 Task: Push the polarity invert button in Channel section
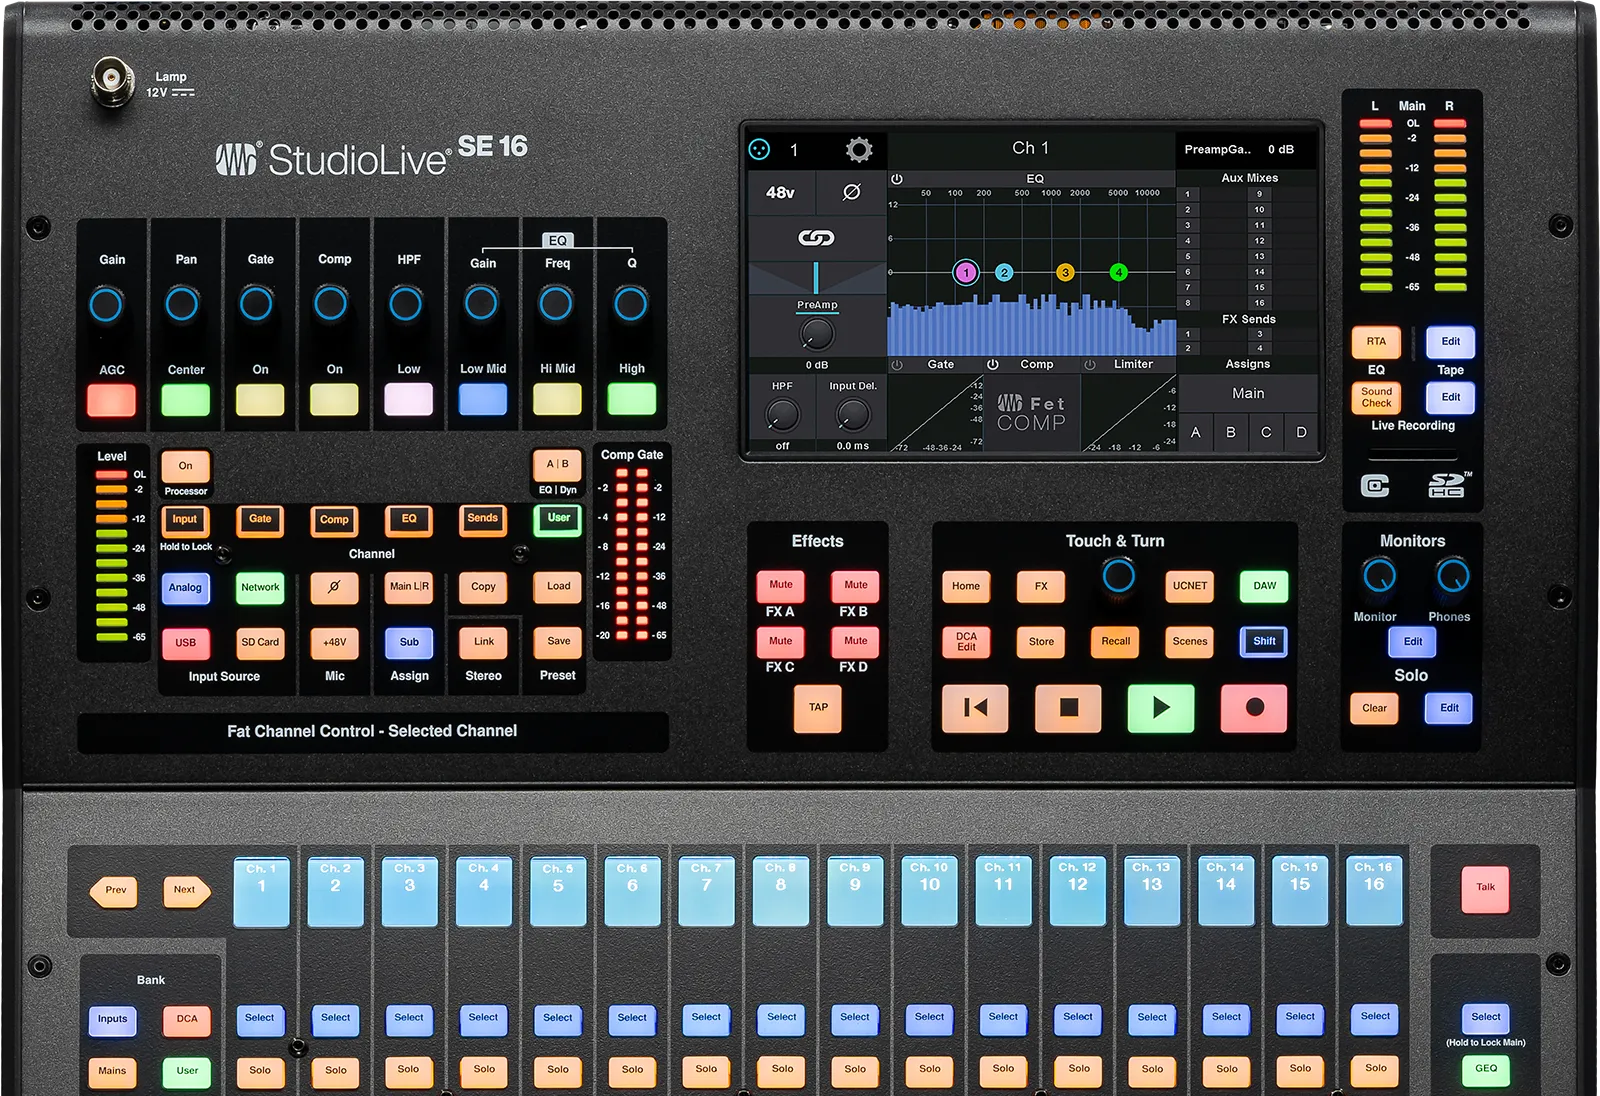[334, 587]
